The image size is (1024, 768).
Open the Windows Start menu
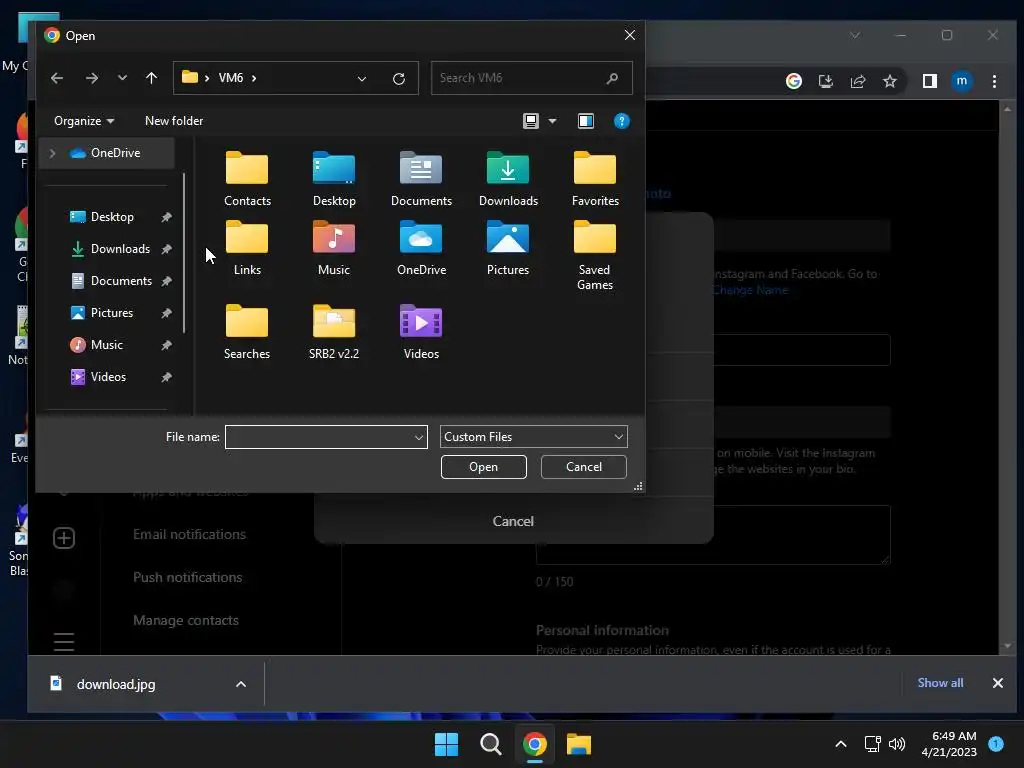(447, 744)
